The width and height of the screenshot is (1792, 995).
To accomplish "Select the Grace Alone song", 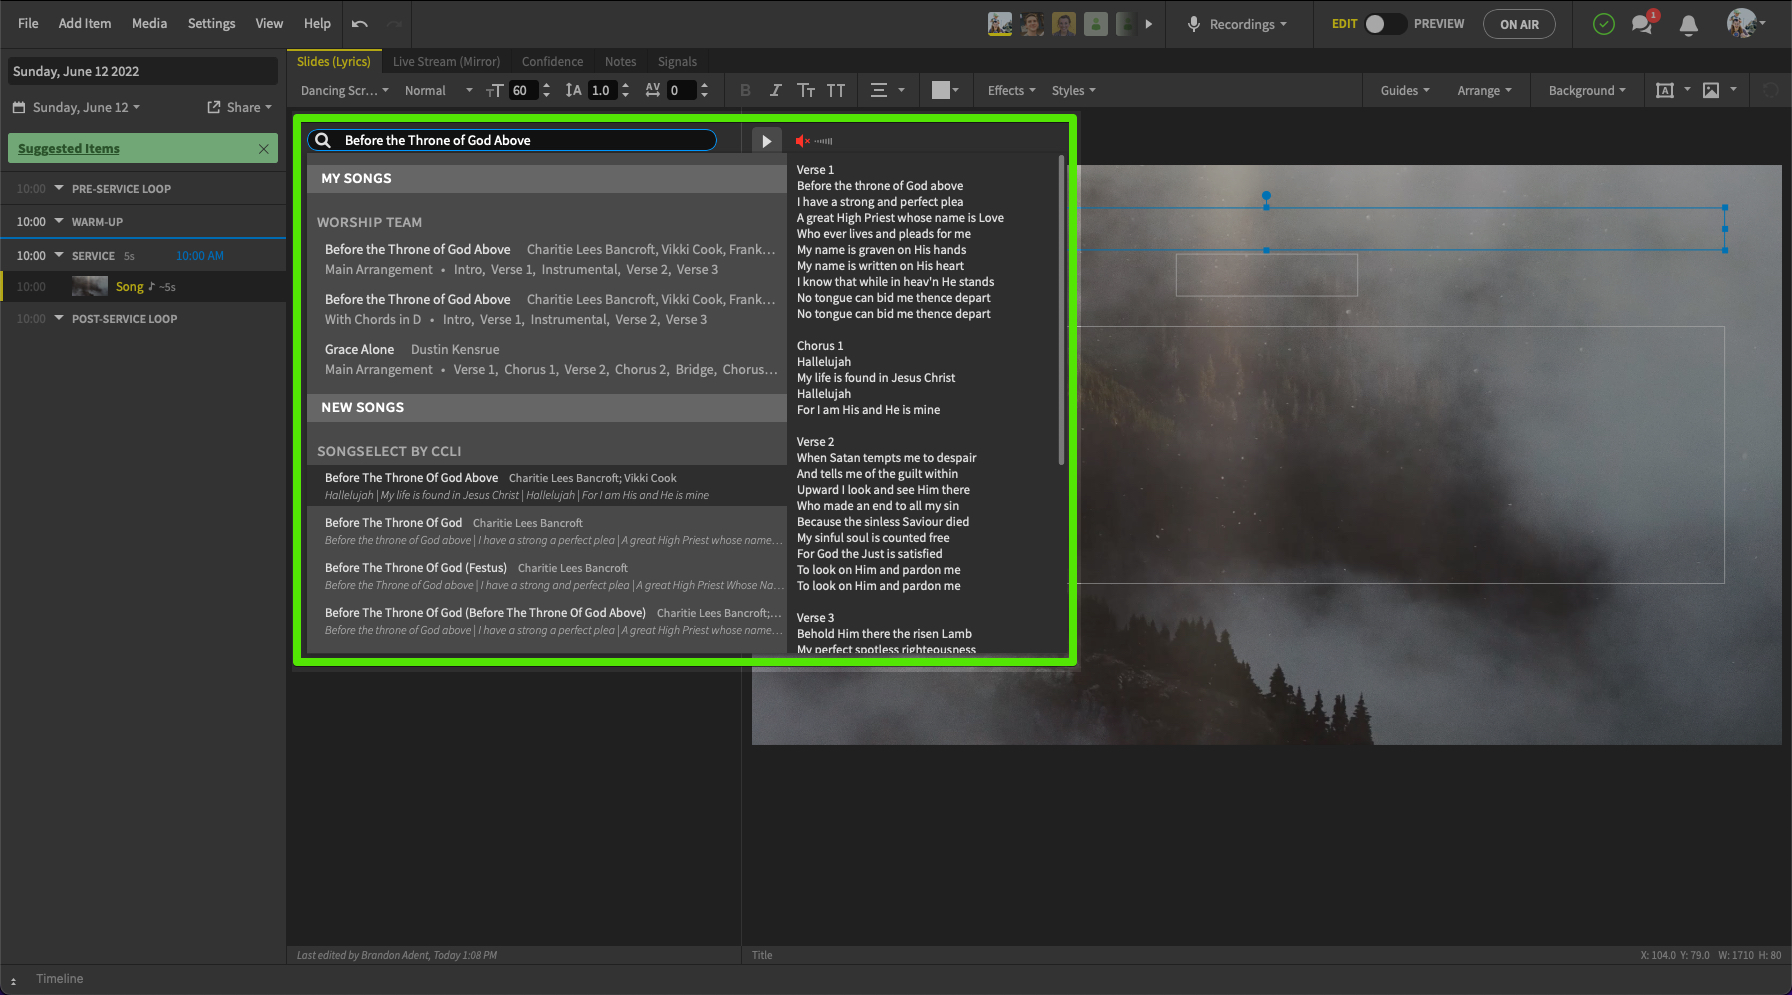I will [547, 359].
